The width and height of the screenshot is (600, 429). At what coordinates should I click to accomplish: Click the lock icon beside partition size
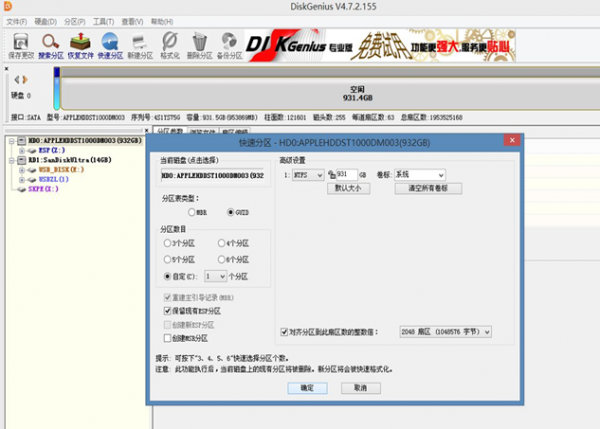pos(332,175)
